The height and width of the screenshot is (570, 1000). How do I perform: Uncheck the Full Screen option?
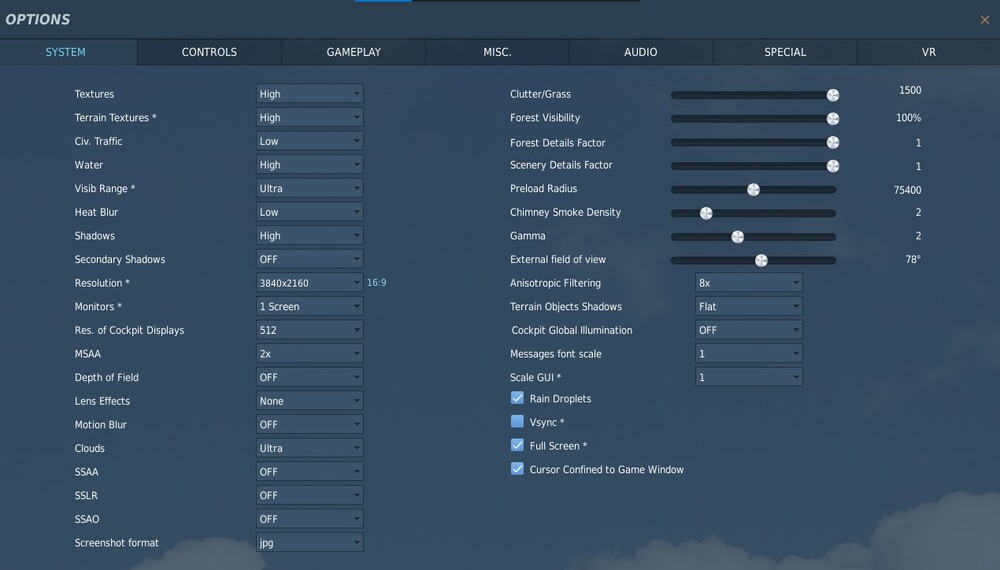(x=517, y=445)
